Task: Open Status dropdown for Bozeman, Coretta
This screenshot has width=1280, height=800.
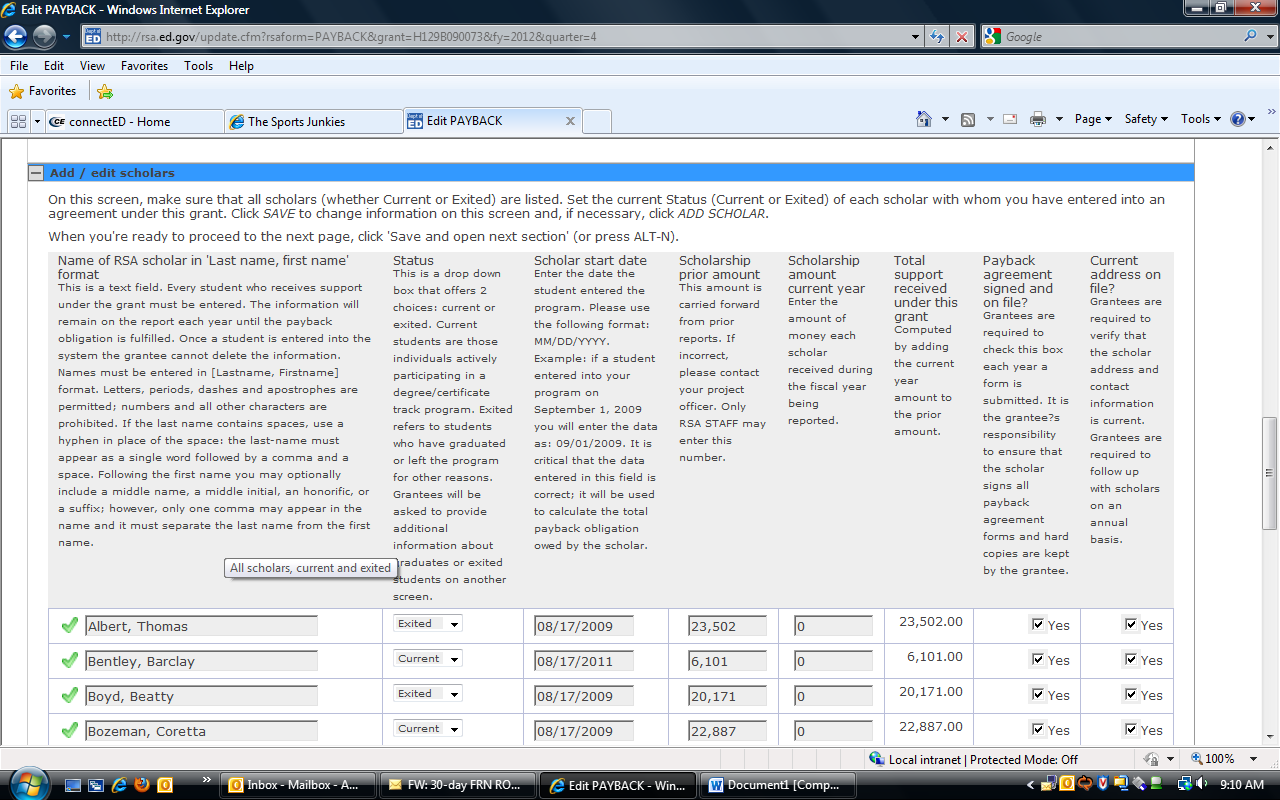Action: click(x=428, y=729)
